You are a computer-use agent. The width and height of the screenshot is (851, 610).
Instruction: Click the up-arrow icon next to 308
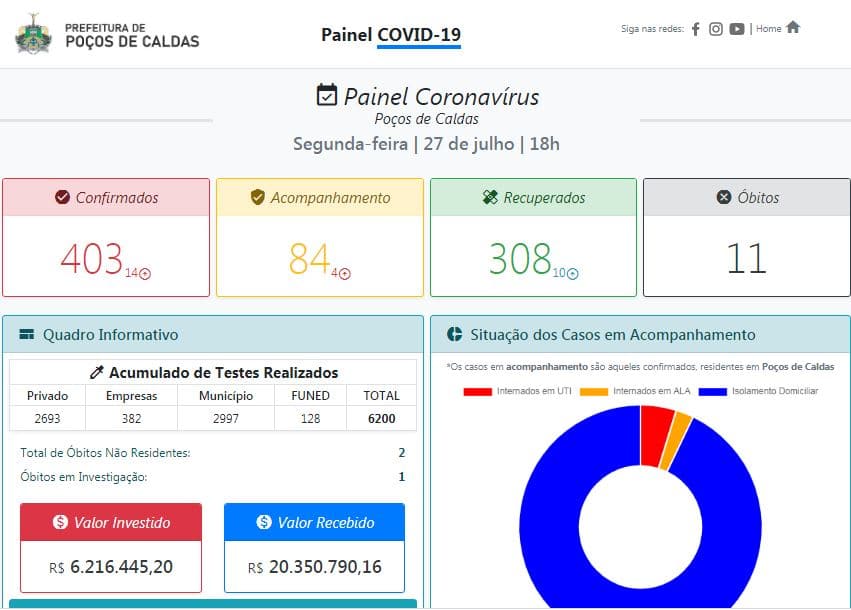(573, 274)
